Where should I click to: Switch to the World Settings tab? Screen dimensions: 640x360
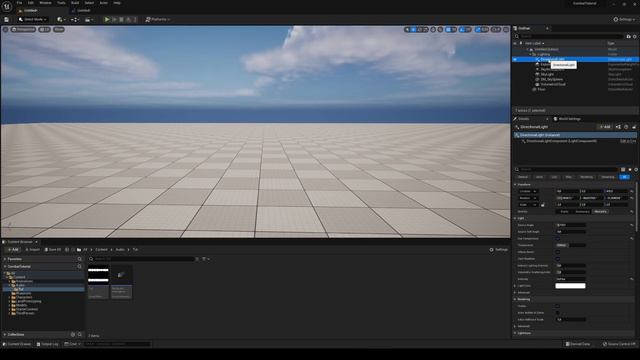567,119
